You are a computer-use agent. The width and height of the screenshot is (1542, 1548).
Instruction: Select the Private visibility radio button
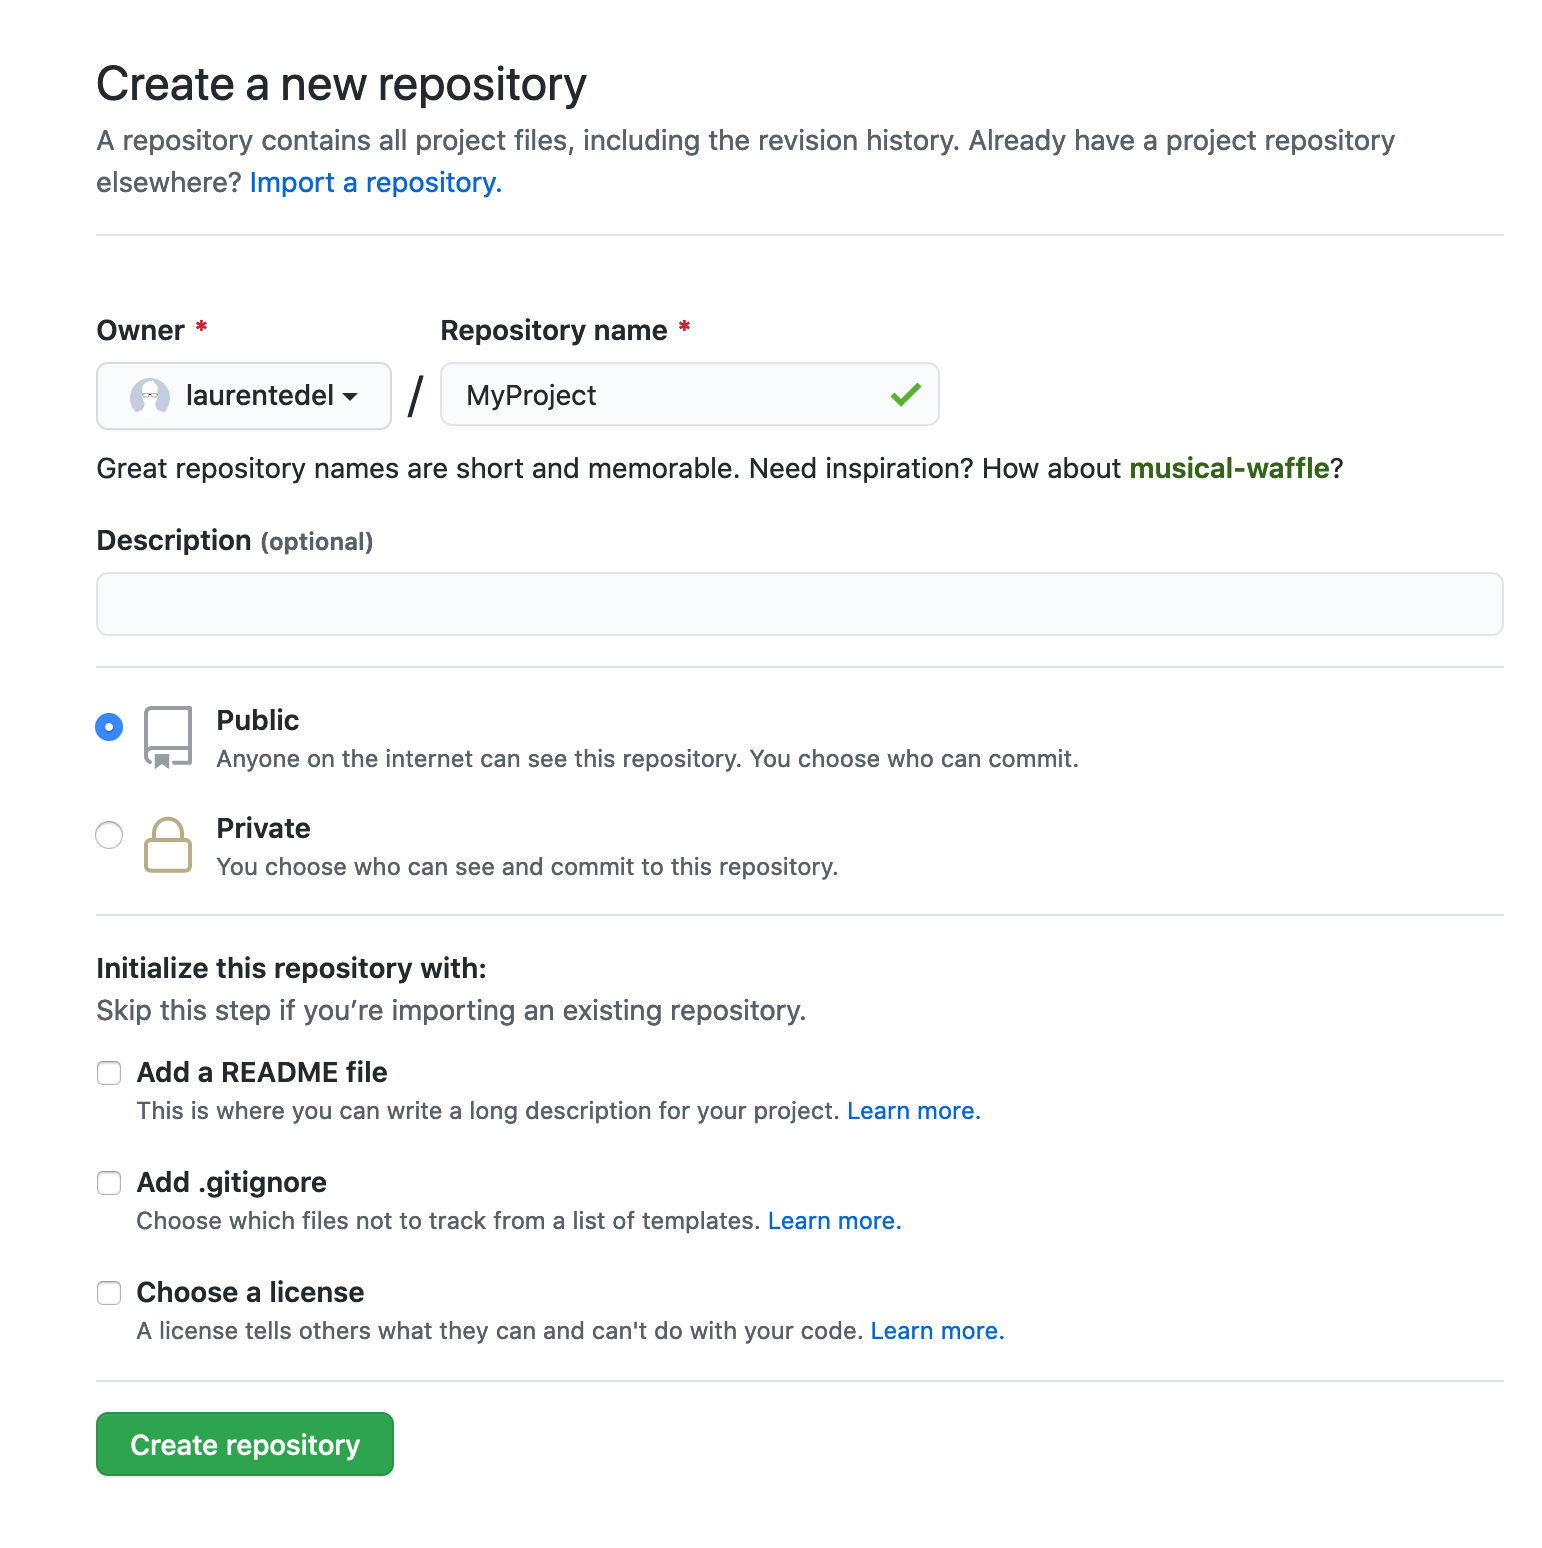pyautogui.click(x=109, y=835)
